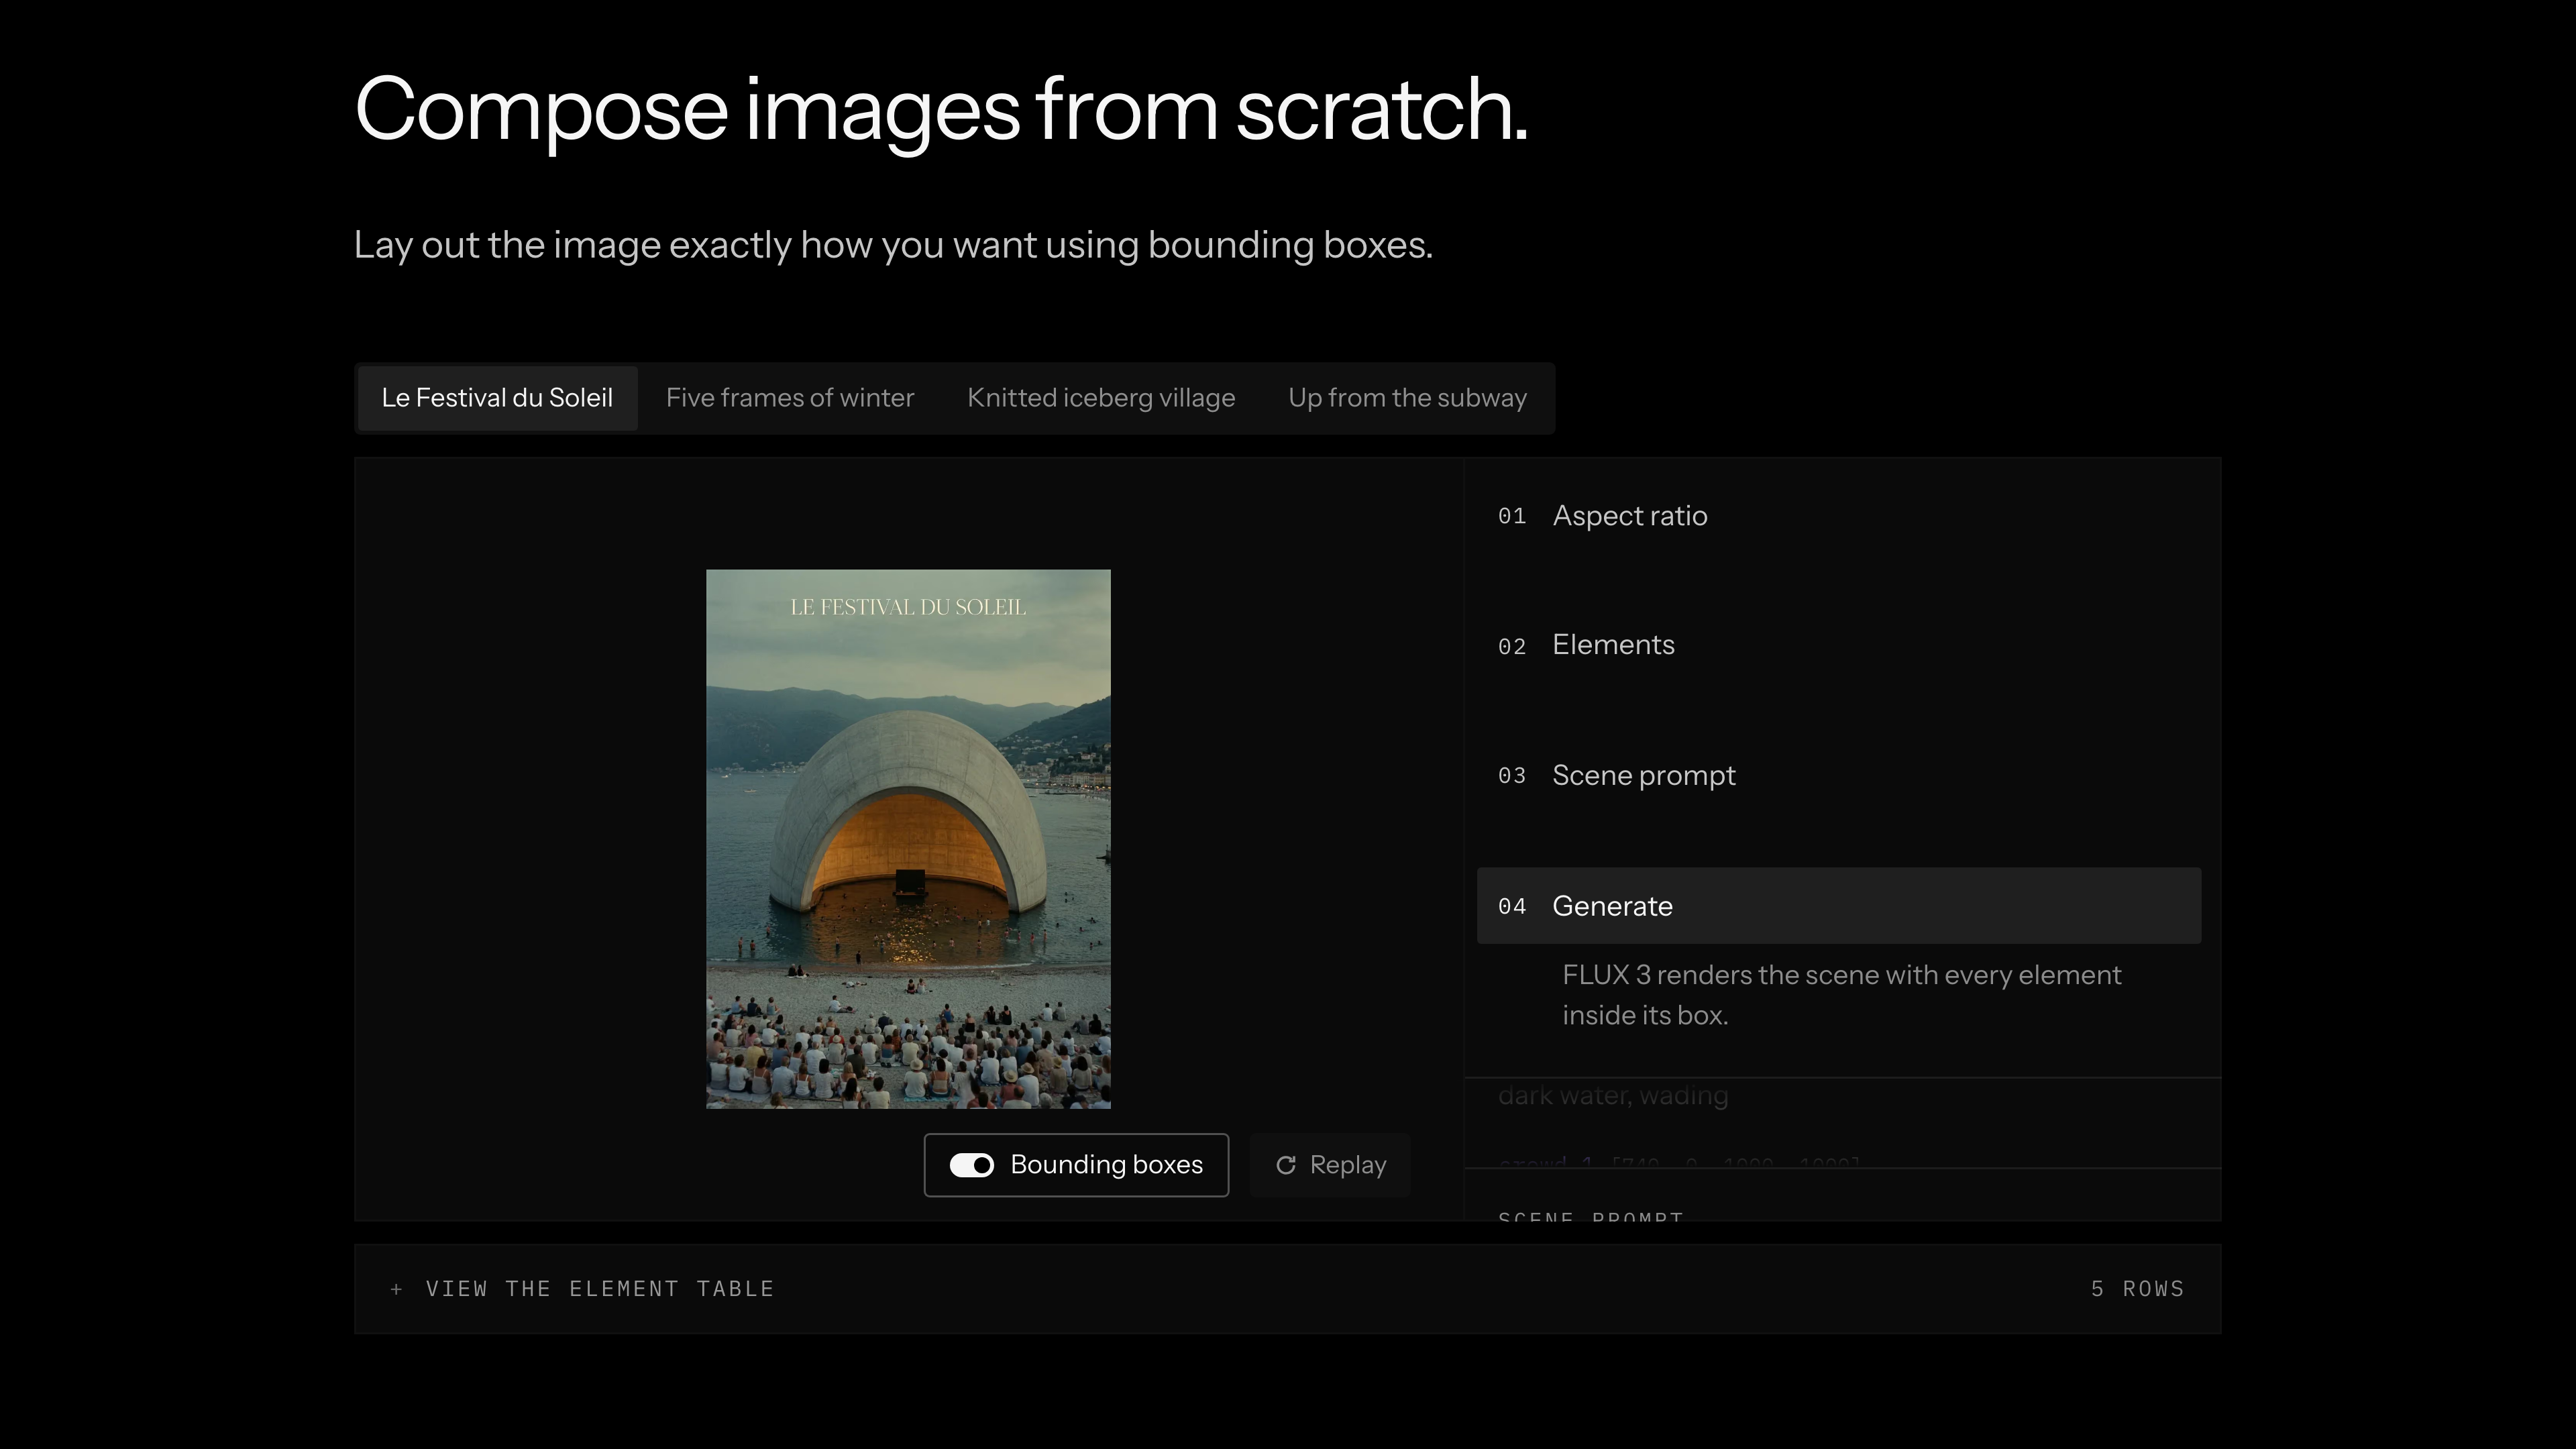Image resolution: width=2576 pixels, height=1449 pixels.
Task: Click the circular replay arrow icon
Action: point(1286,1165)
